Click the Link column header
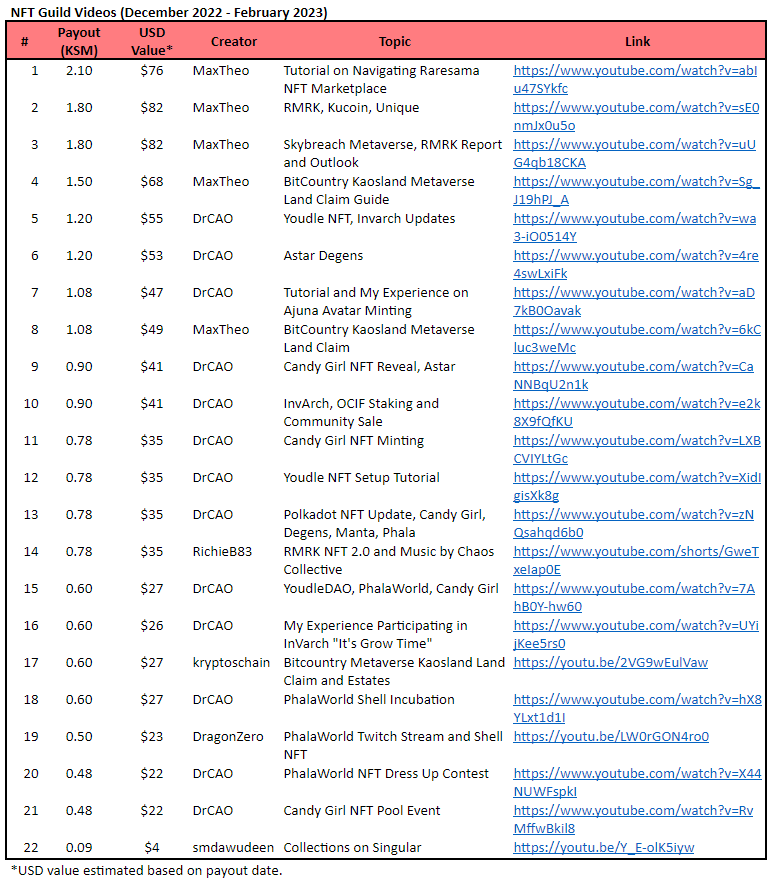 [x=638, y=42]
